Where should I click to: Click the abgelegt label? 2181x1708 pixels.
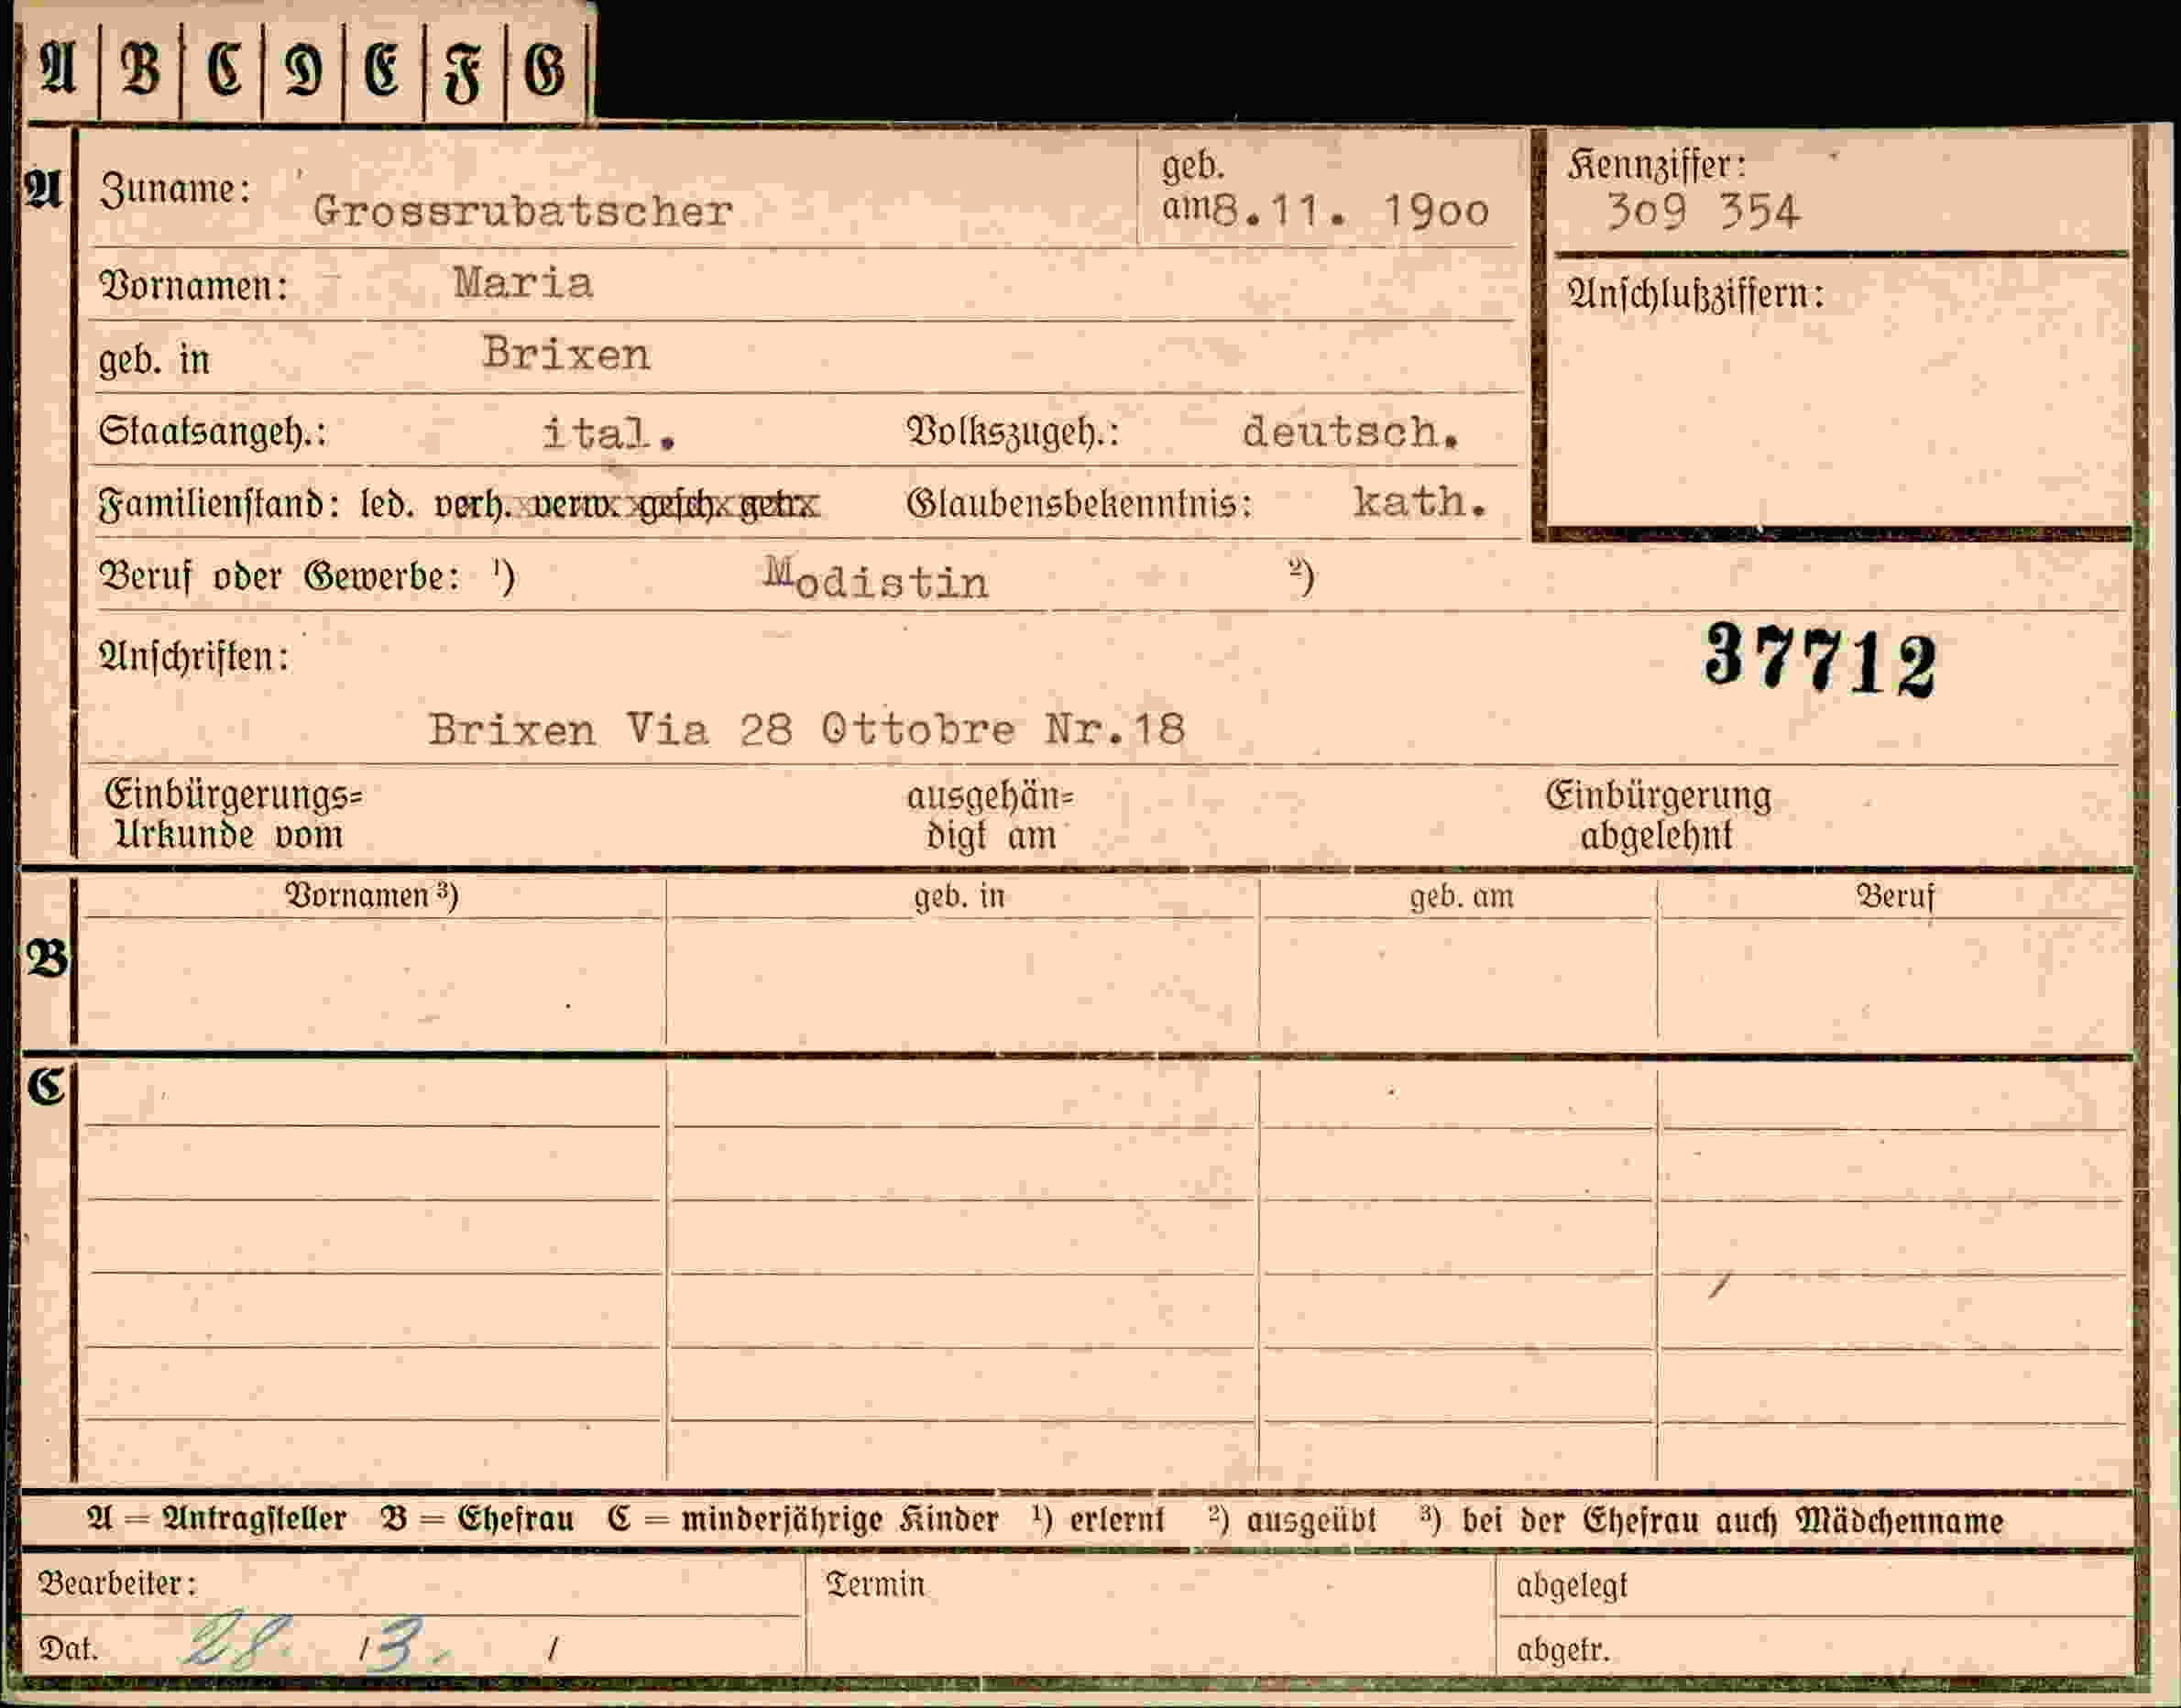tap(1572, 1586)
